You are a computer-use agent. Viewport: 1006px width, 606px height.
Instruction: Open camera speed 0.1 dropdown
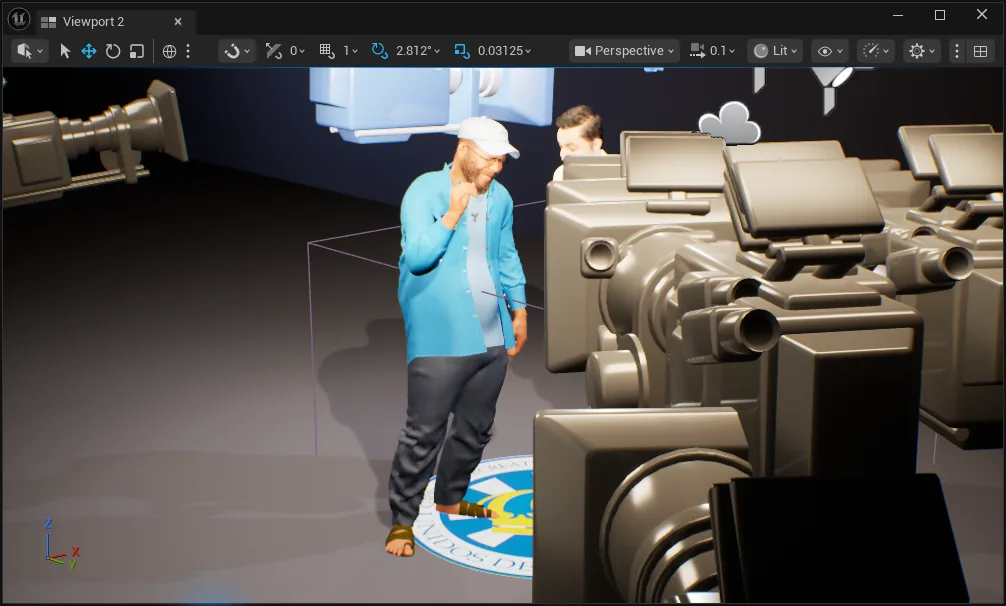pyautogui.click(x=722, y=51)
